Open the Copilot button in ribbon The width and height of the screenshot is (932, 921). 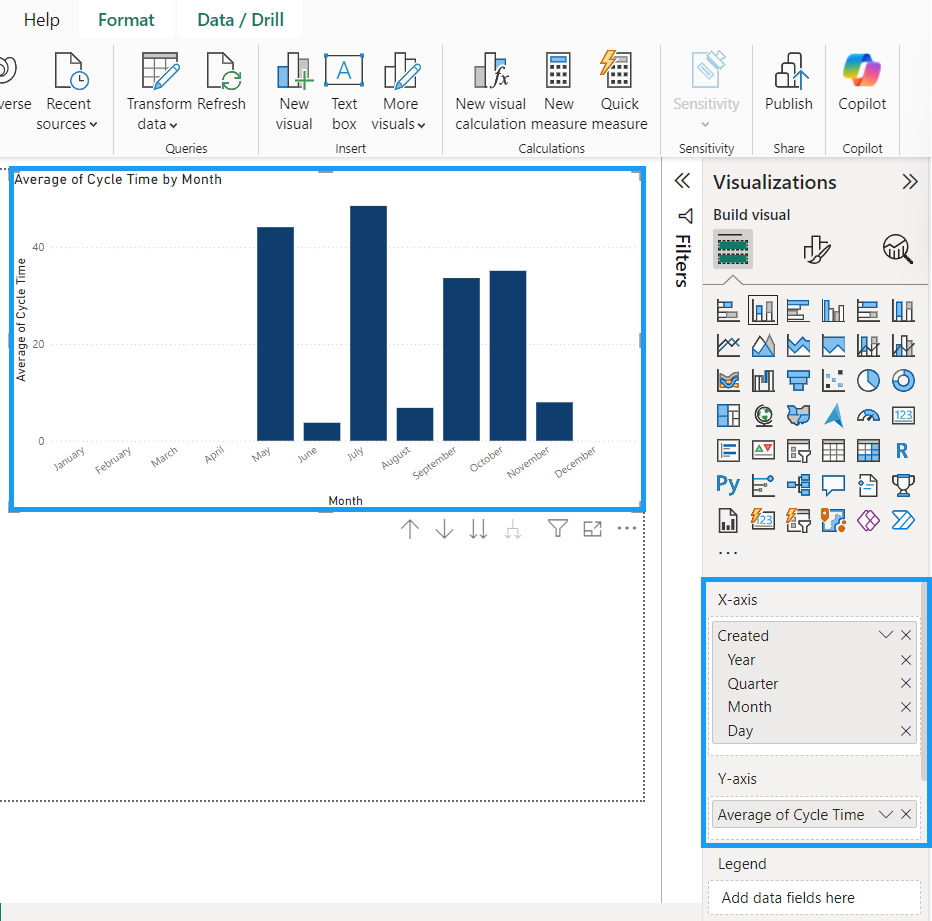click(x=862, y=84)
